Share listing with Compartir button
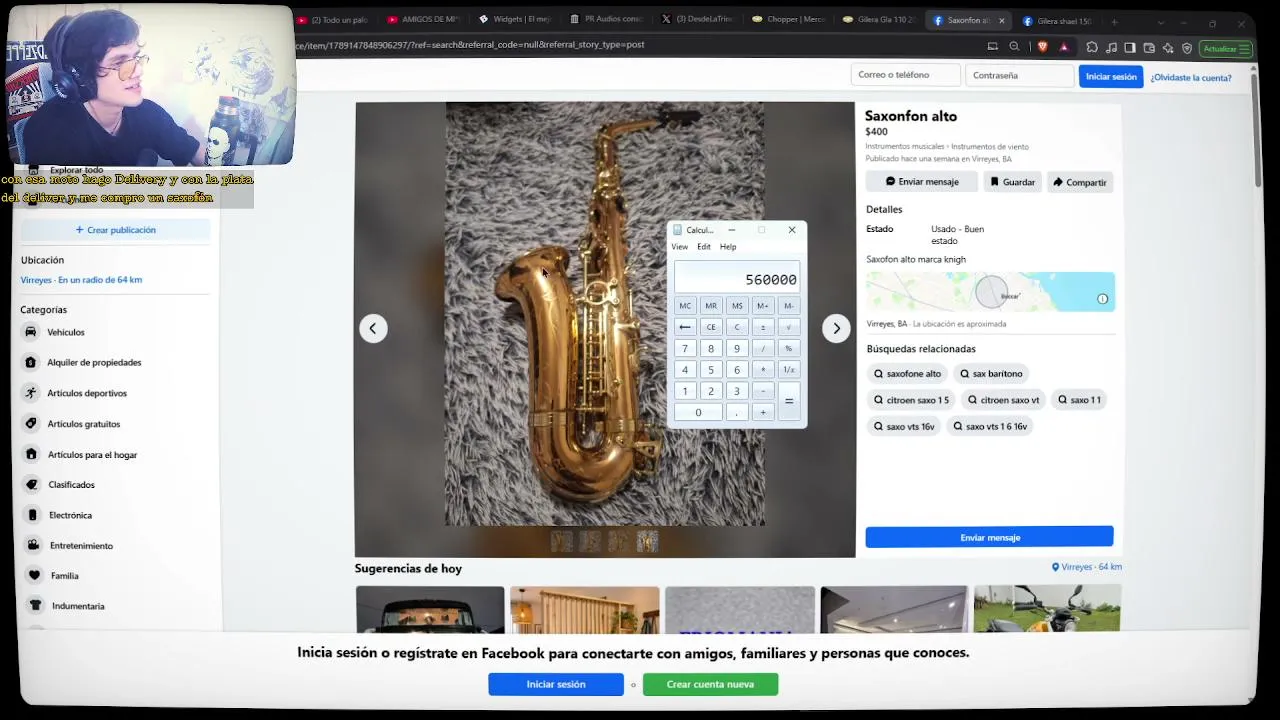 point(1080,182)
